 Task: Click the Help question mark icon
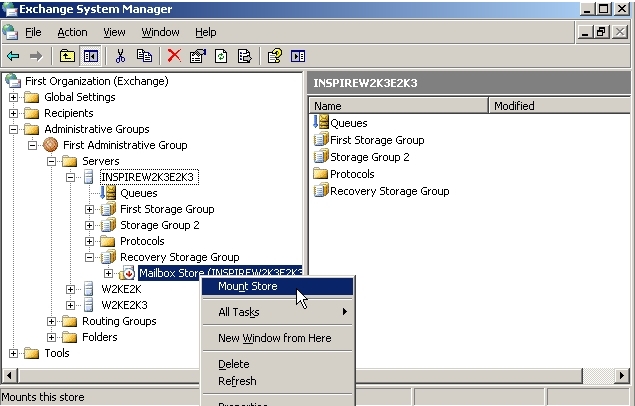275,56
